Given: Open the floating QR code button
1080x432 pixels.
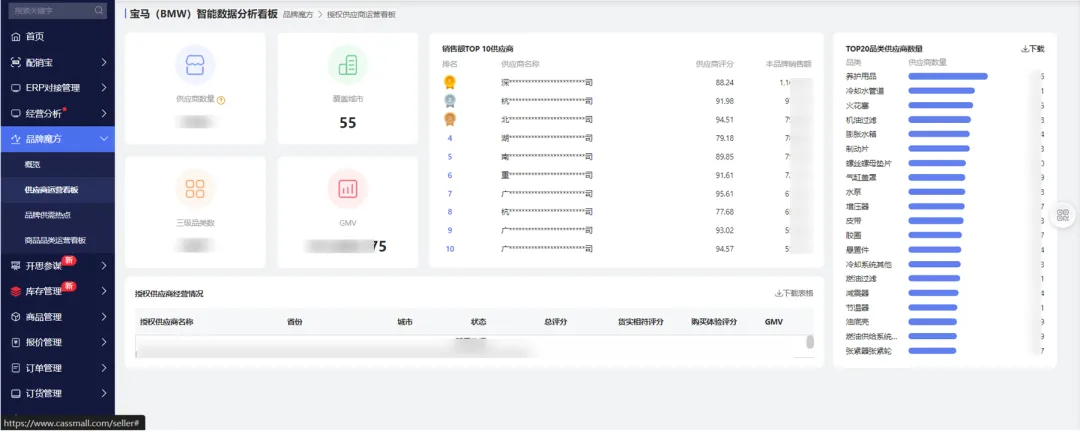Looking at the screenshot, I should point(1062,214).
